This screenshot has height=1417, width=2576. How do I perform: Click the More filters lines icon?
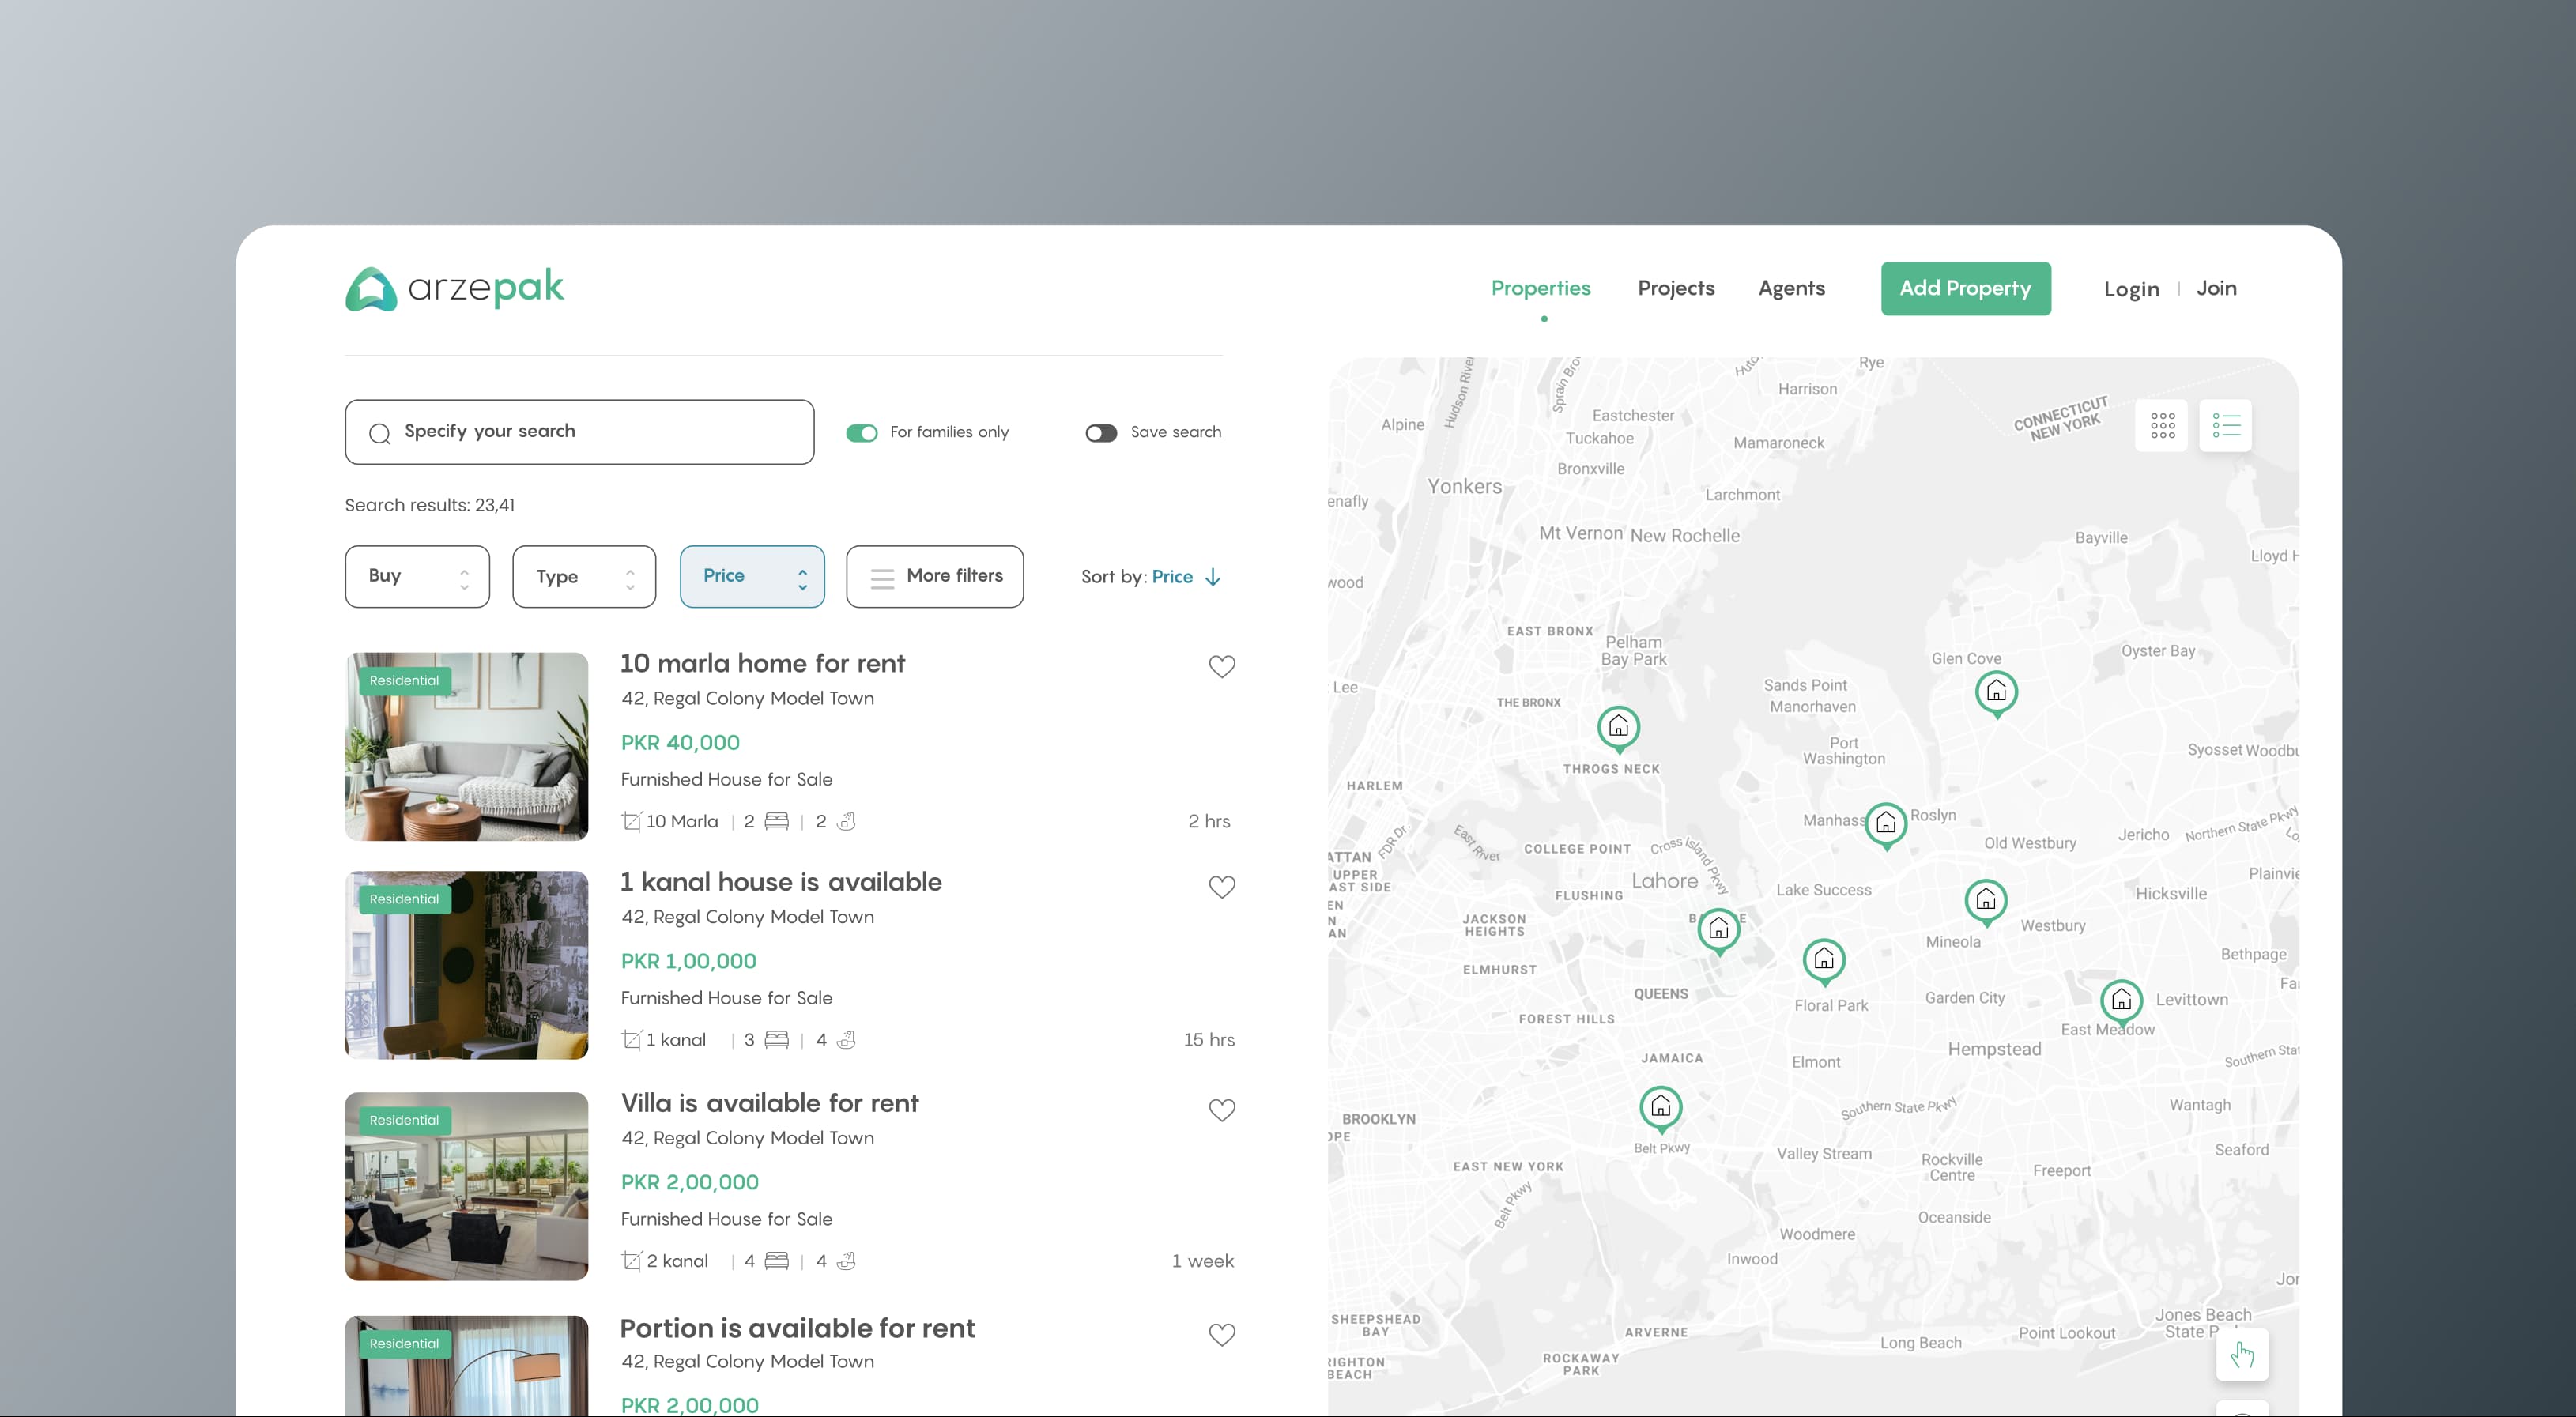coord(882,578)
